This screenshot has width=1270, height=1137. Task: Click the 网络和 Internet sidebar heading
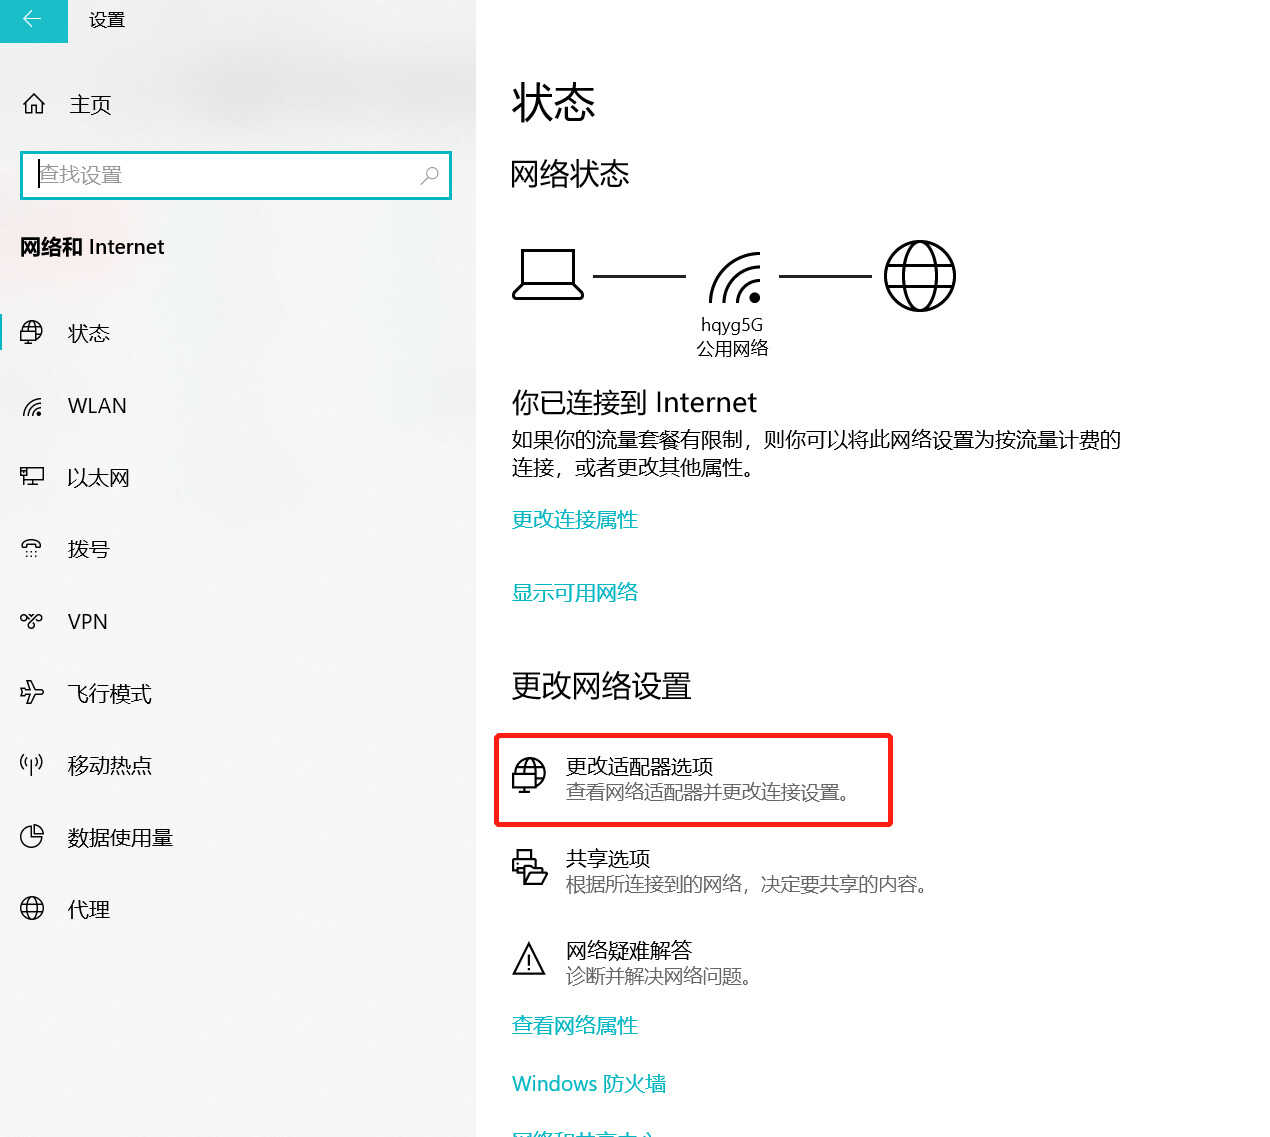pos(92,247)
